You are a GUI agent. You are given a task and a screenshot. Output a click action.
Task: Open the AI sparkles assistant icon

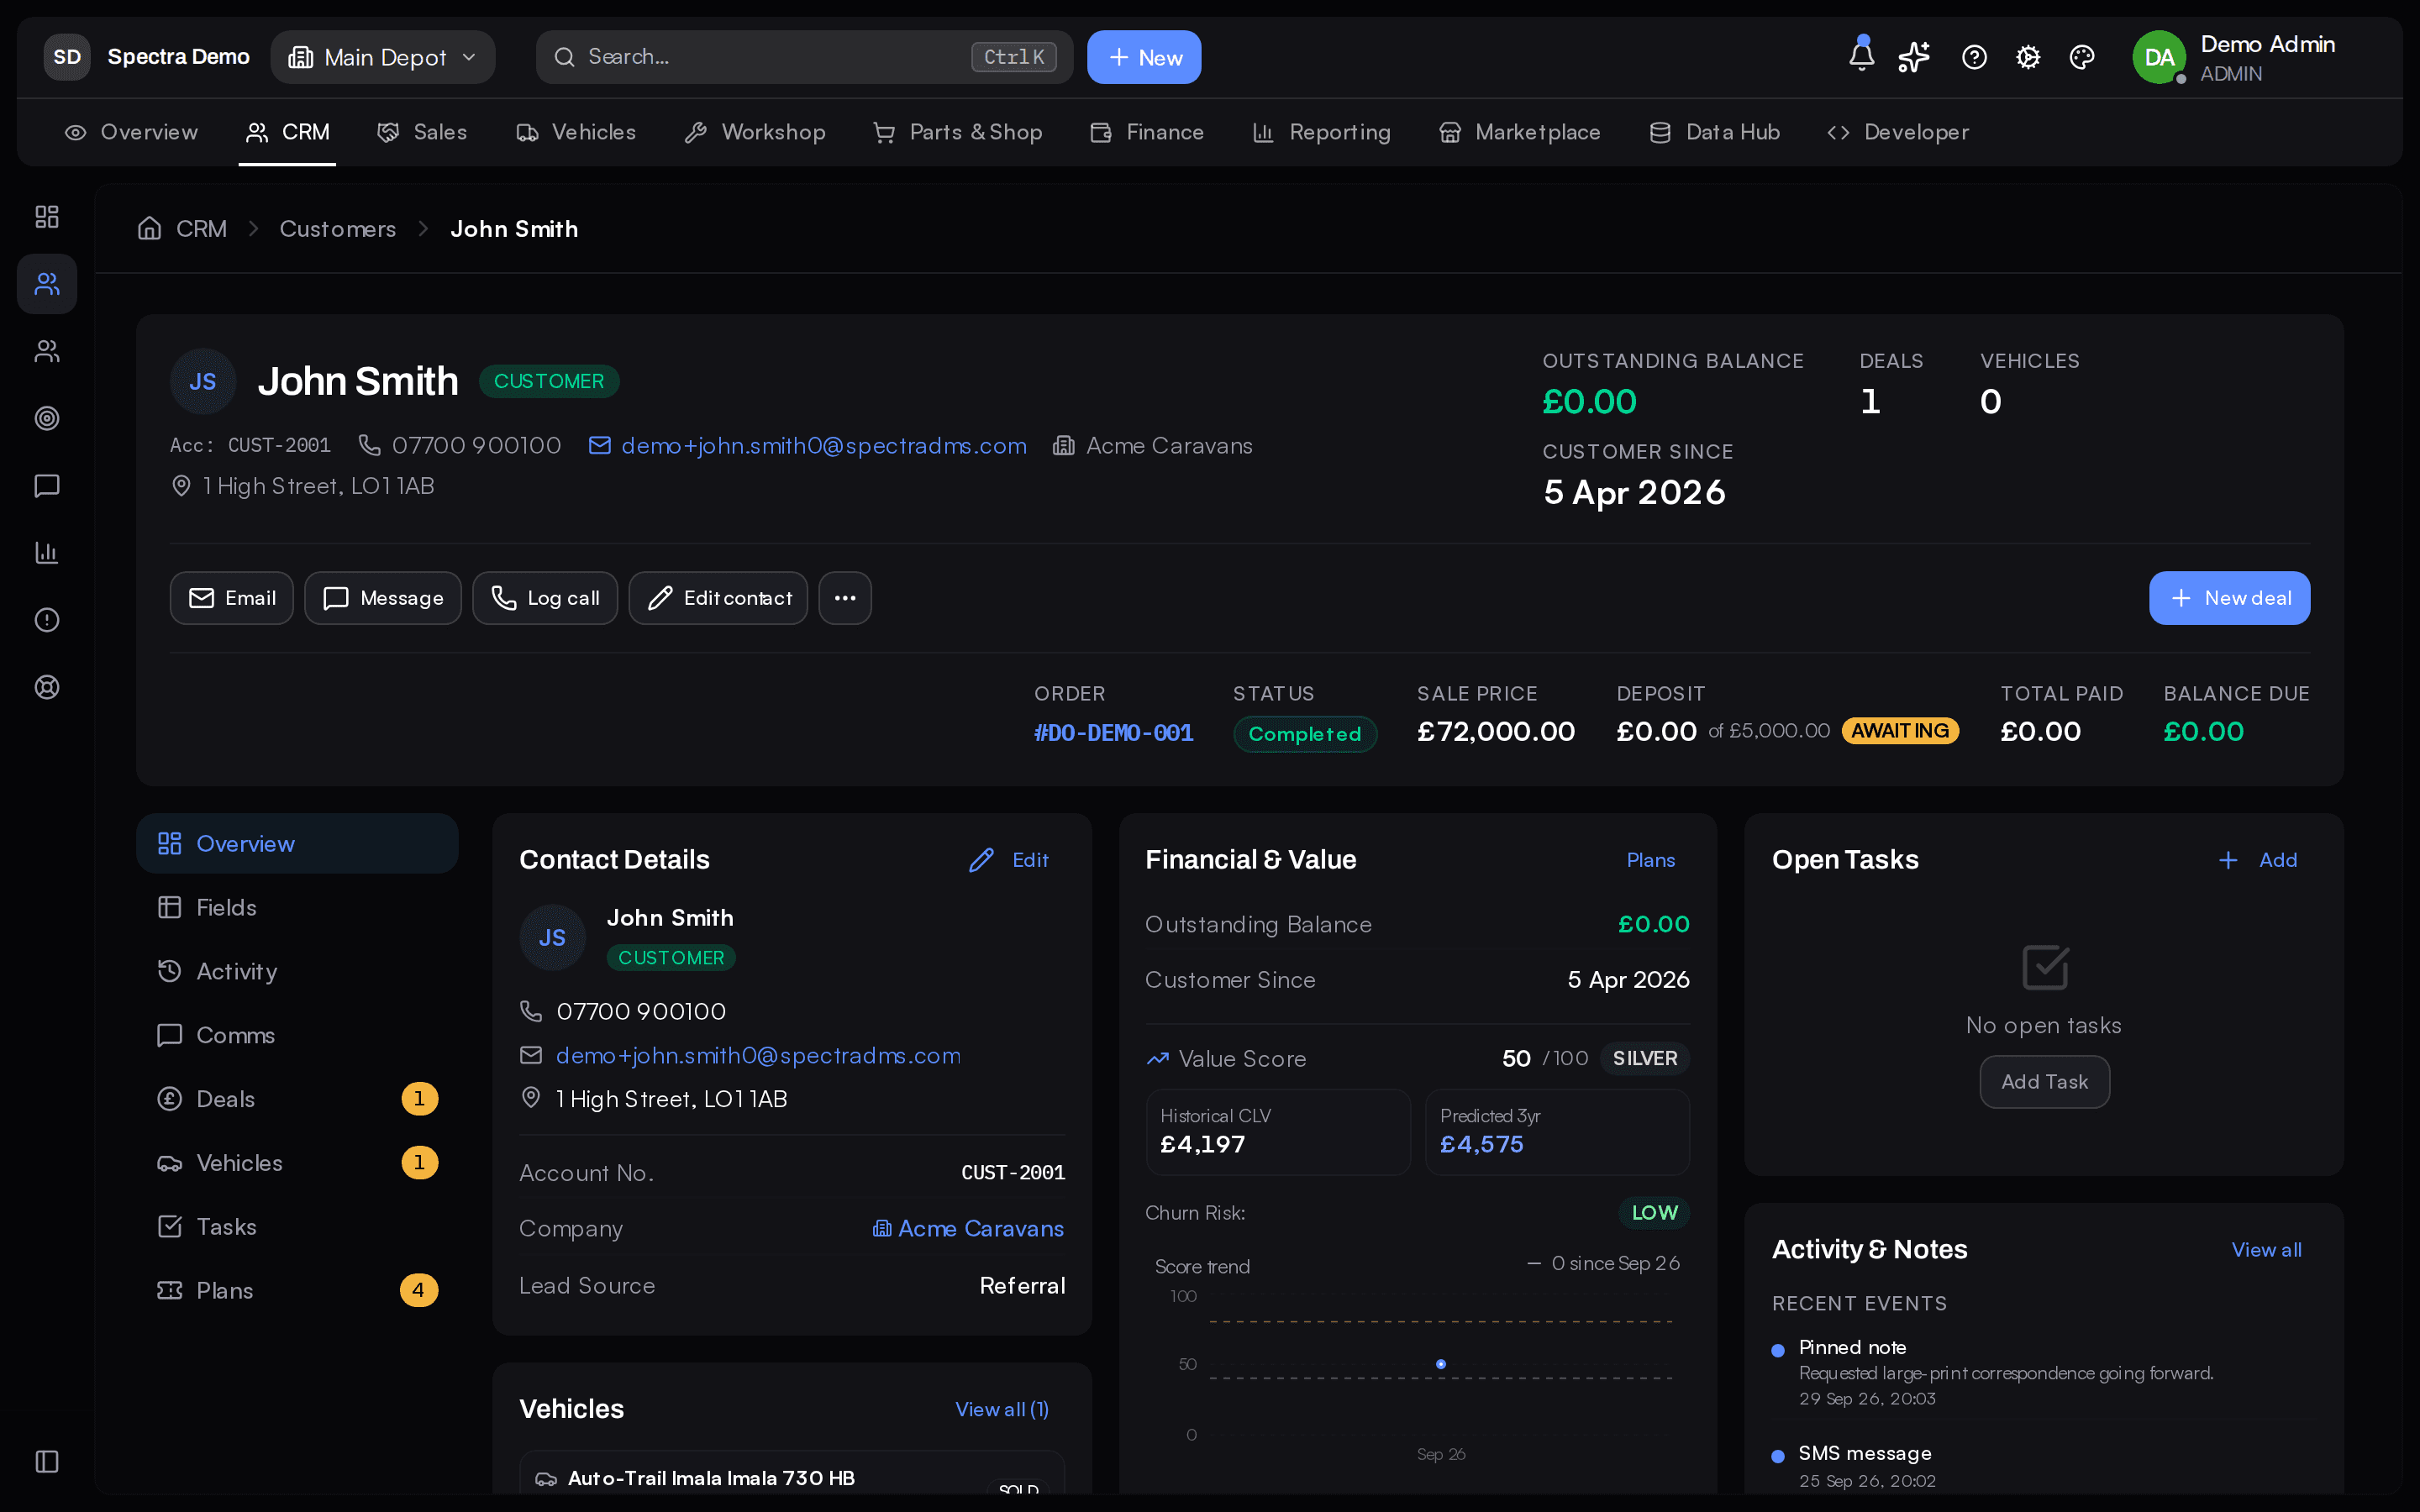coord(1914,57)
